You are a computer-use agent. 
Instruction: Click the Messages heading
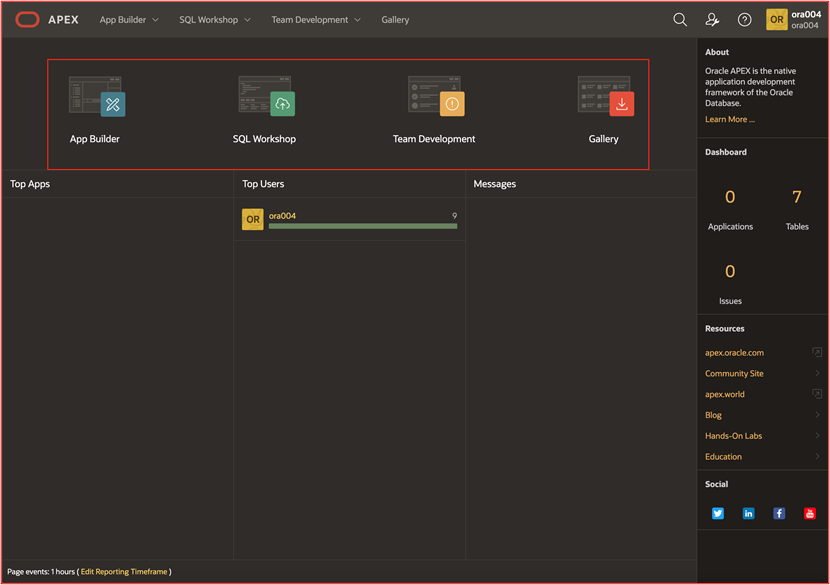tap(494, 184)
